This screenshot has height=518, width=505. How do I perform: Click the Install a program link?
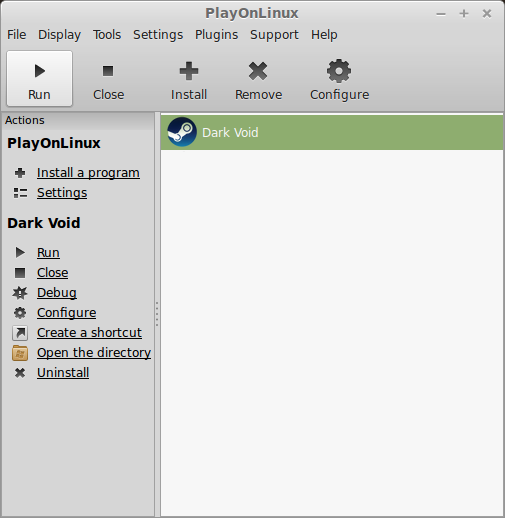click(88, 173)
